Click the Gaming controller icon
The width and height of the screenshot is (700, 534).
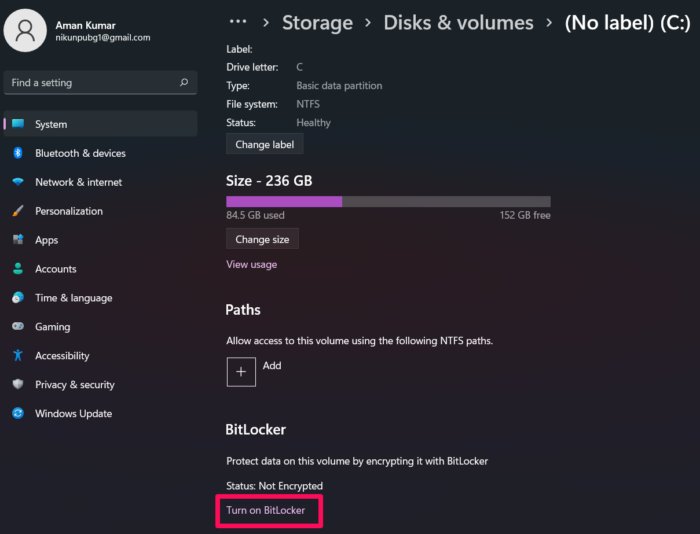coord(18,327)
